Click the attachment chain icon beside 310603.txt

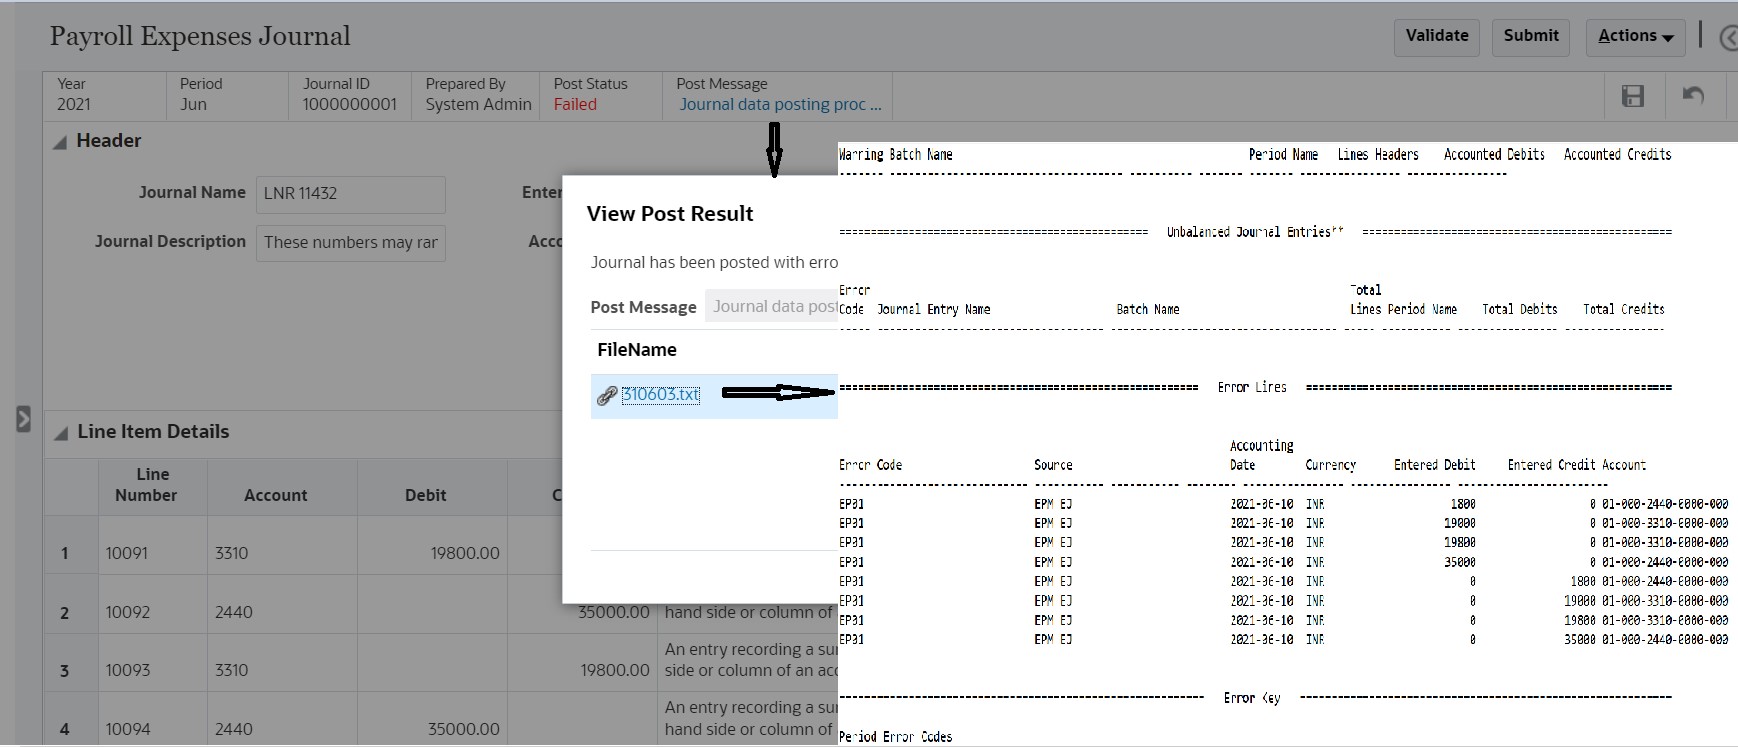pyautogui.click(x=606, y=396)
